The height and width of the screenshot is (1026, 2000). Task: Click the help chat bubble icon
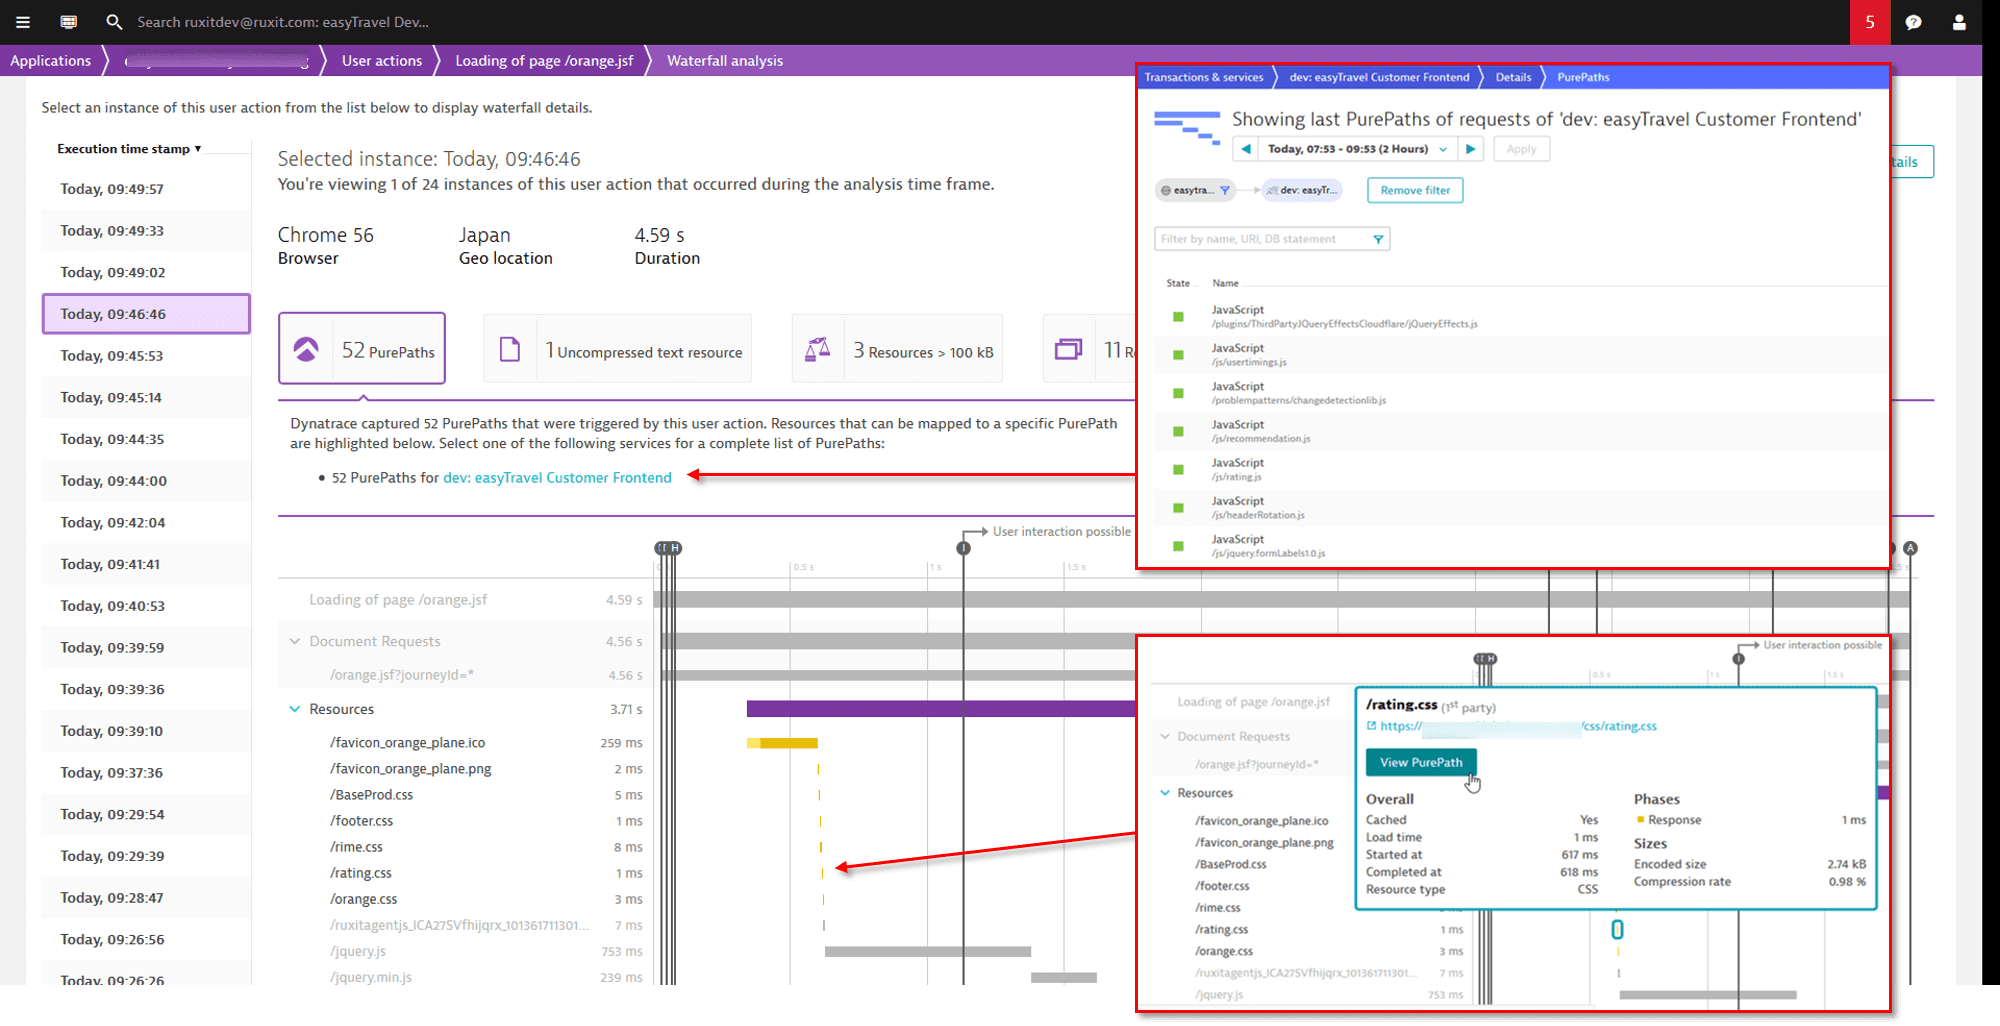click(1913, 22)
